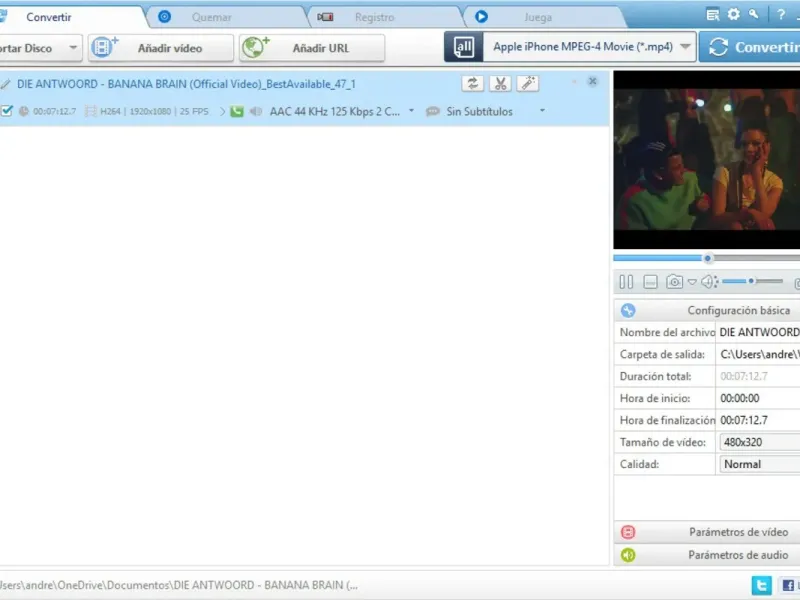Image resolution: width=800 pixels, height=600 pixels.
Task: Click the key registration icon
Action: click(754, 14)
